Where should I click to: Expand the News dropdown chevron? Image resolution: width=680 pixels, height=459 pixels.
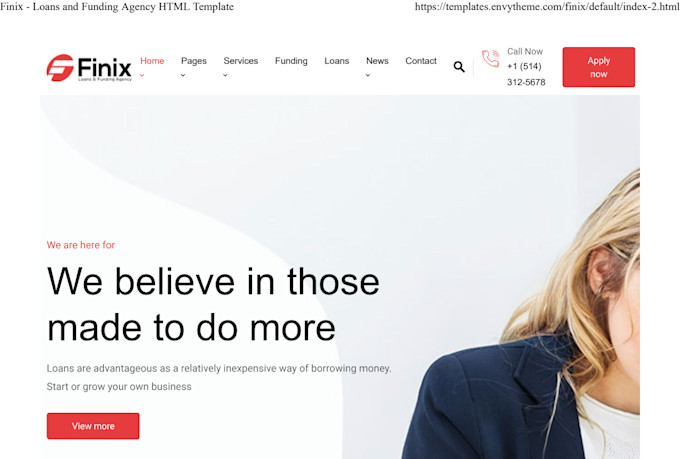(x=368, y=75)
